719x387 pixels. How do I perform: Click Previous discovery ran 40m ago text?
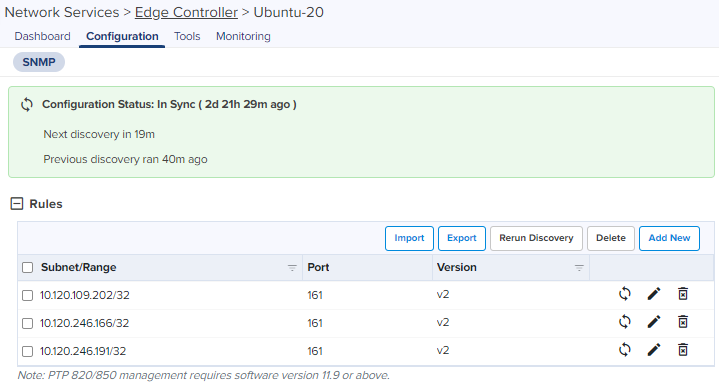(x=125, y=159)
